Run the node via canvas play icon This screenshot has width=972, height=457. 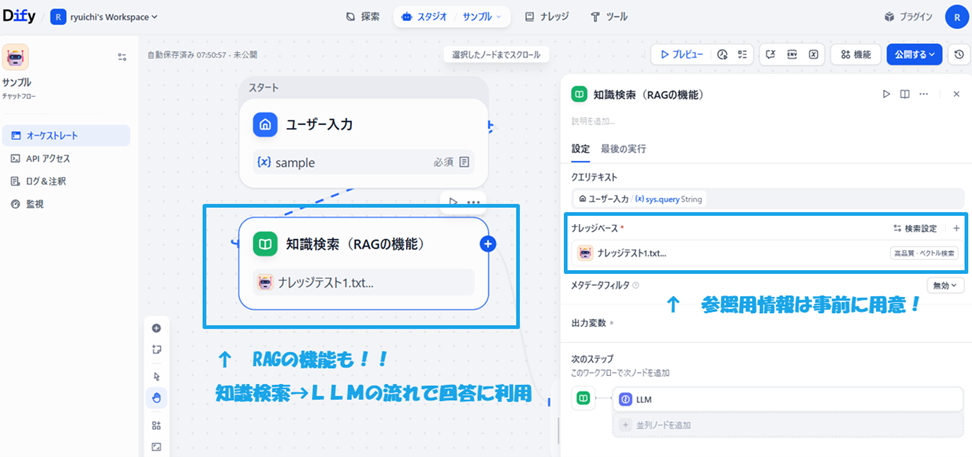click(x=453, y=202)
